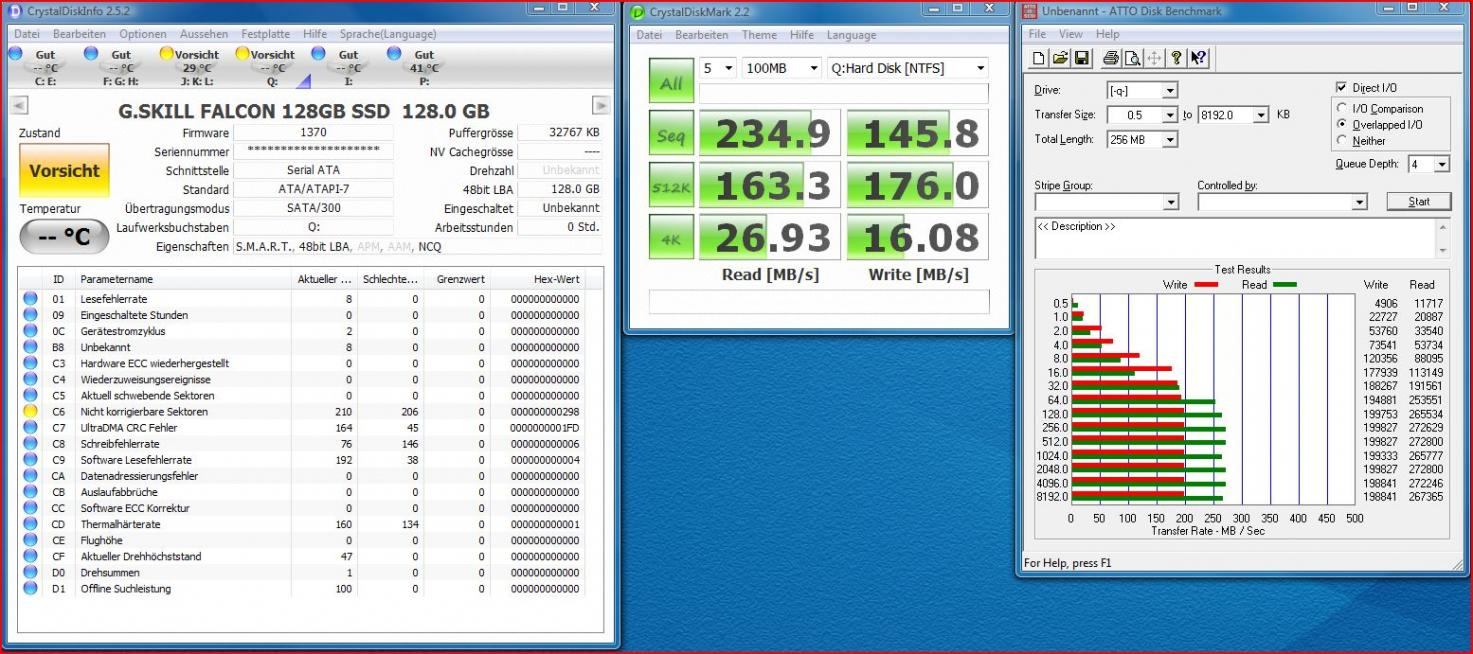Image resolution: width=1473 pixels, height=654 pixels.
Task: Select I/O Comparison radio button
Action: click(x=1342, y=108)
